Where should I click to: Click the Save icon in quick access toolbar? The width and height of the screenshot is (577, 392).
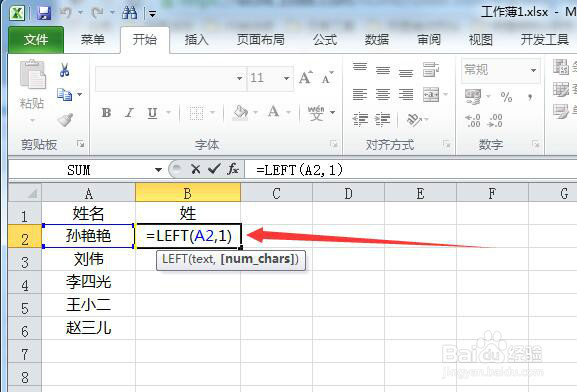44,13
